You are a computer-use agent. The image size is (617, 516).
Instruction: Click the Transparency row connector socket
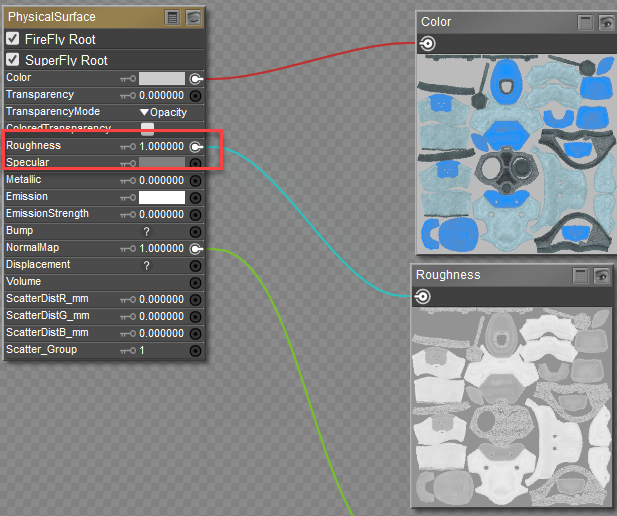[195, 96]
